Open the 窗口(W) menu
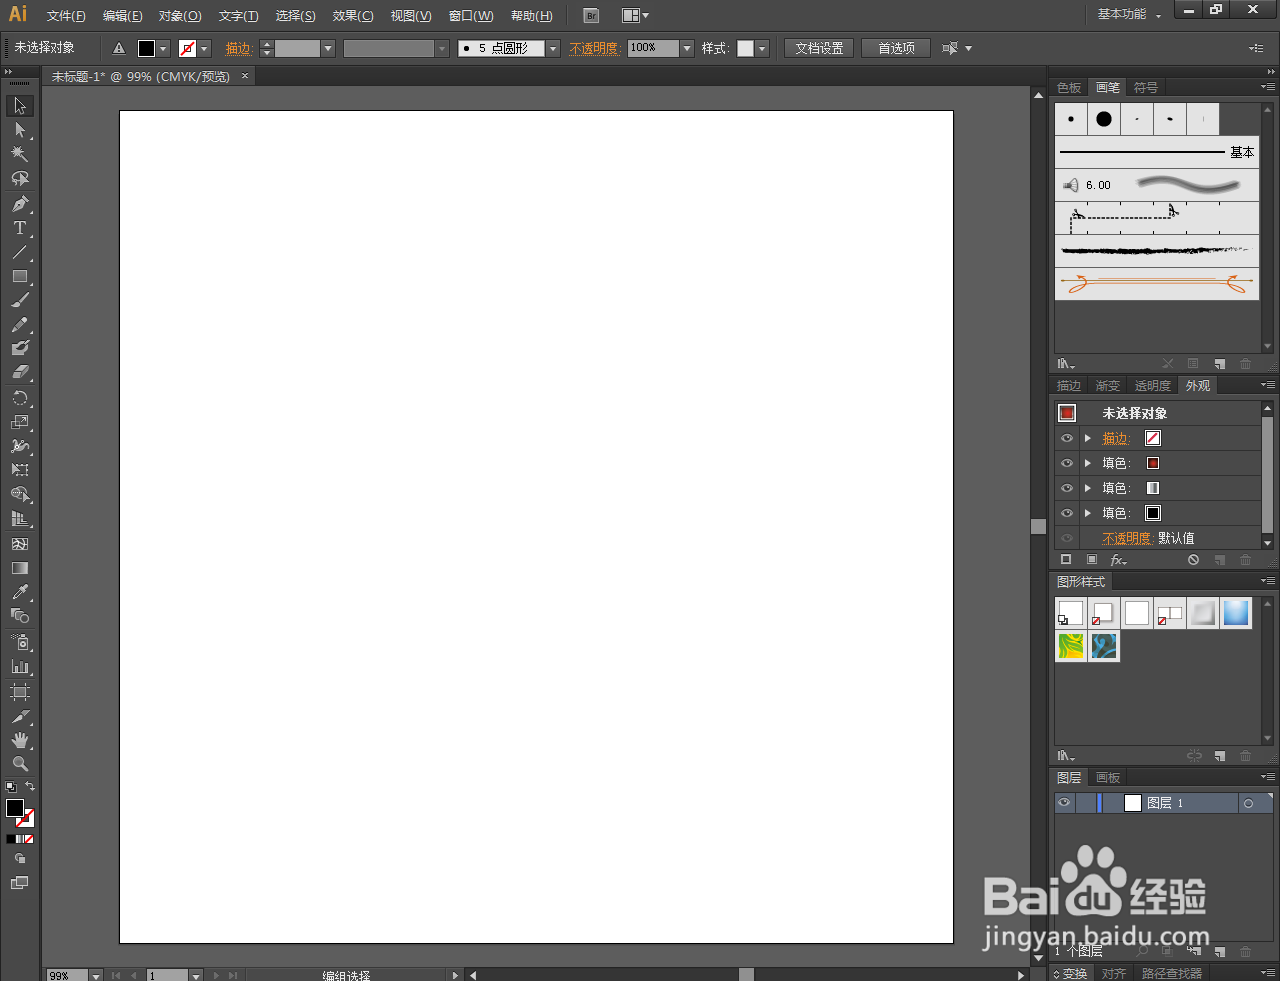1280x981 pixels. coord(471,16)
